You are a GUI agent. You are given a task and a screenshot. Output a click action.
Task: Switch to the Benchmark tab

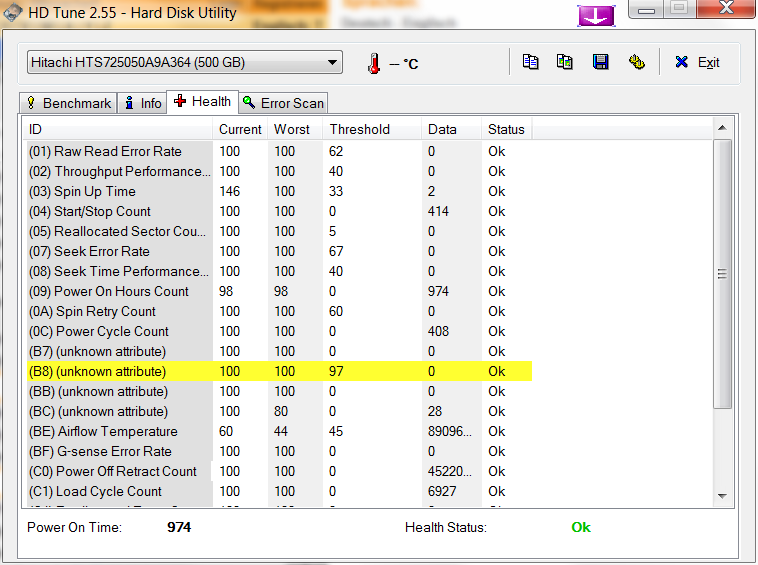(68, 103)
